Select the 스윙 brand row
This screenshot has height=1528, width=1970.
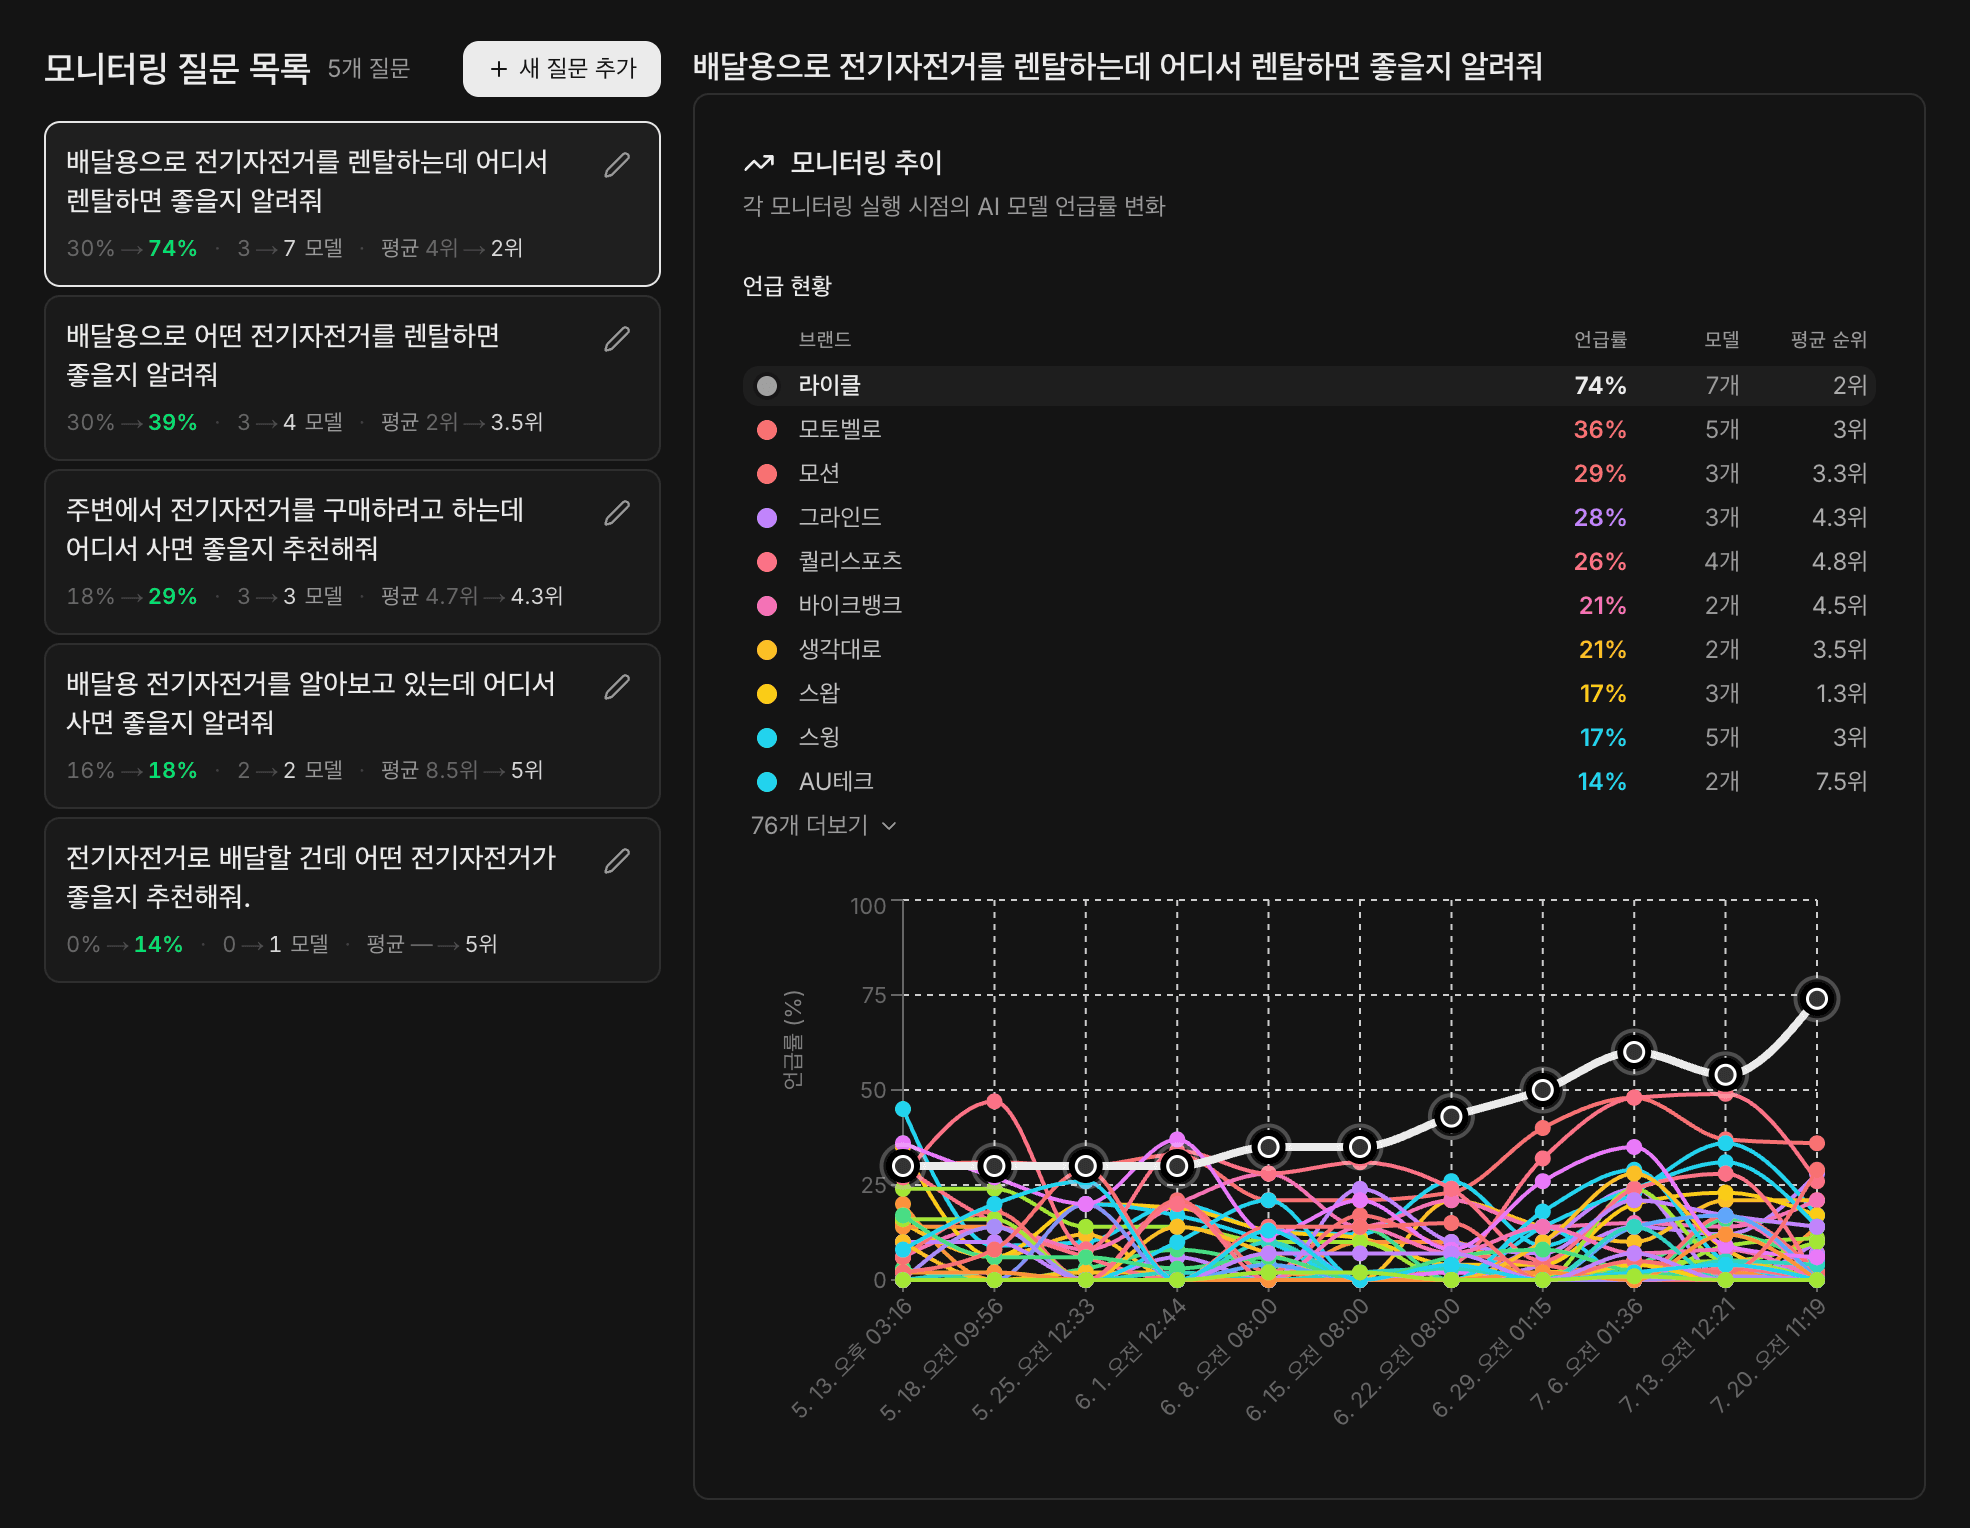coord(1308,738)
